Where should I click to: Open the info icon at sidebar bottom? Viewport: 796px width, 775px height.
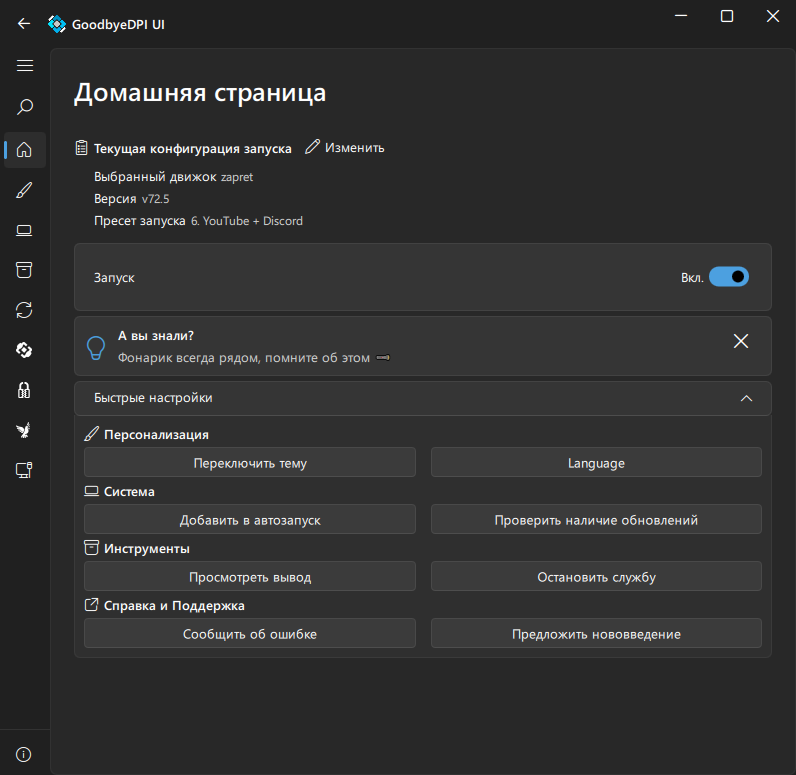(x=25, y=754)
